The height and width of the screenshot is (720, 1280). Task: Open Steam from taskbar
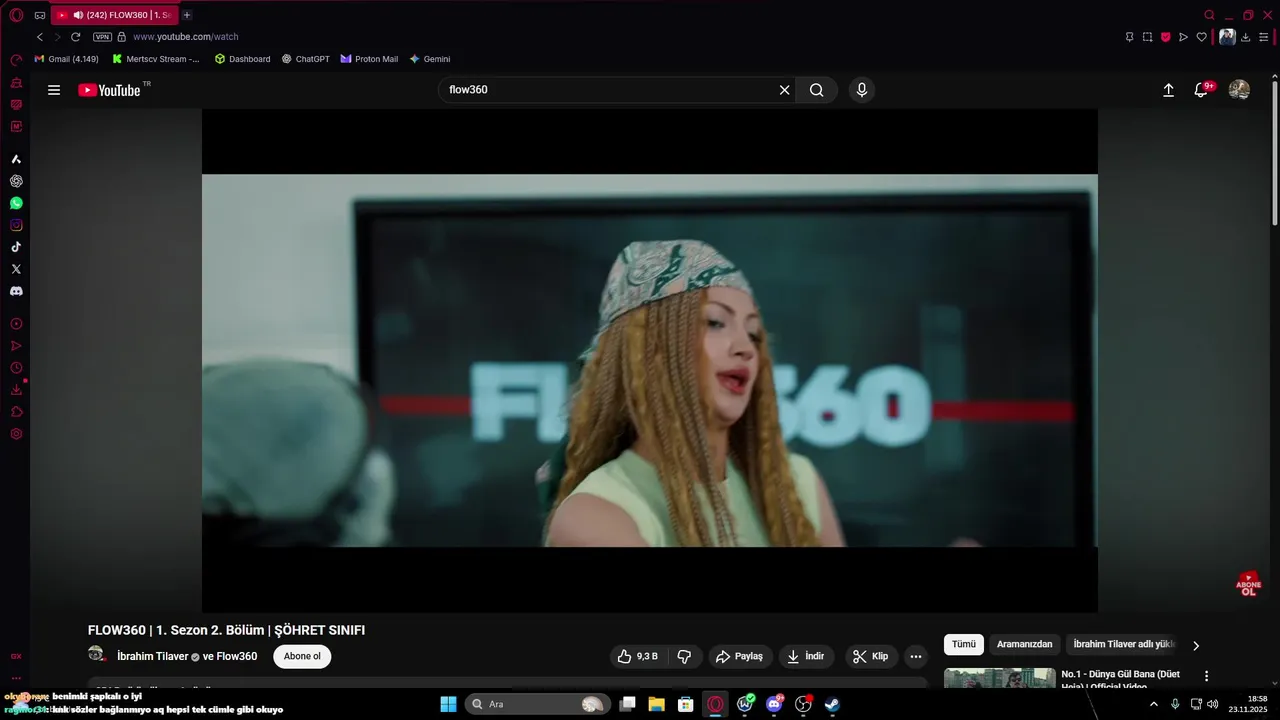(x=832, y=704)
